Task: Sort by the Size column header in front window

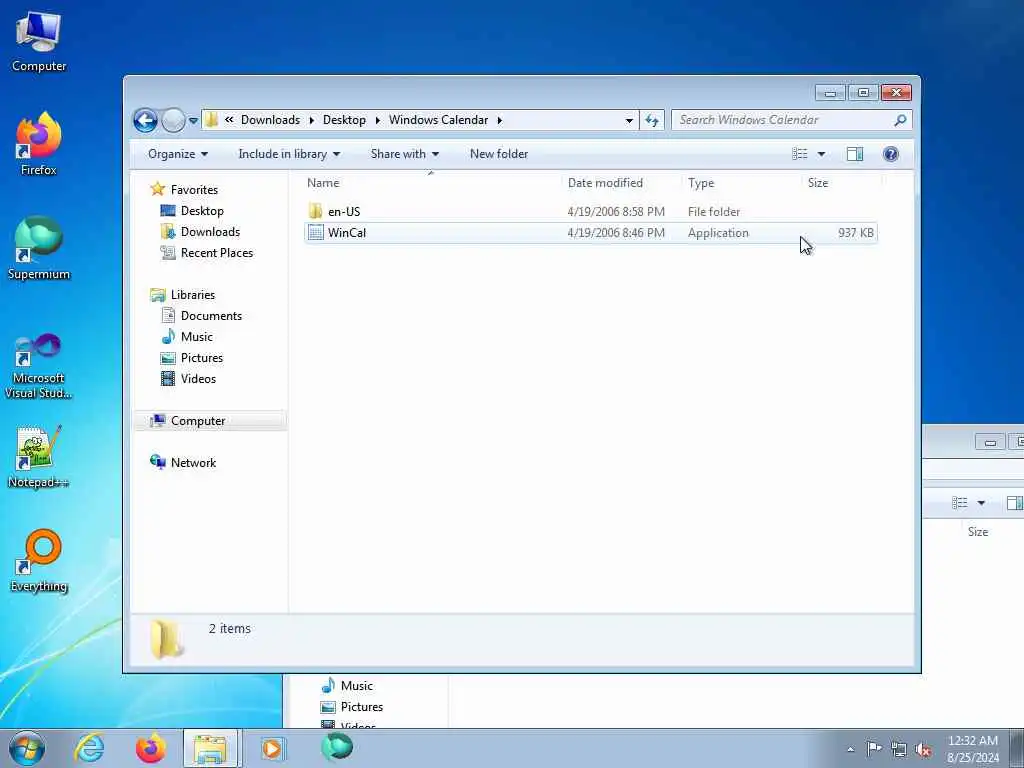Action: [x=841, y=183]
